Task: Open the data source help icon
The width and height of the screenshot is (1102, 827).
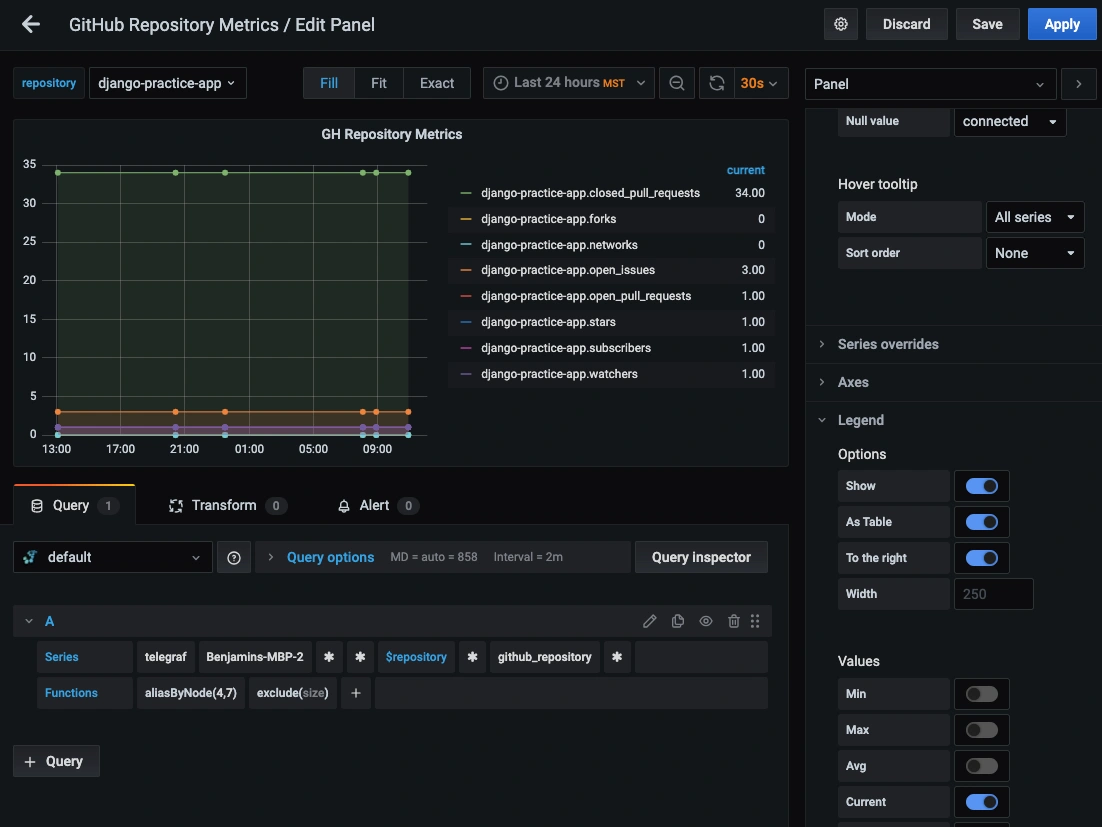Action: coord(234,557)
